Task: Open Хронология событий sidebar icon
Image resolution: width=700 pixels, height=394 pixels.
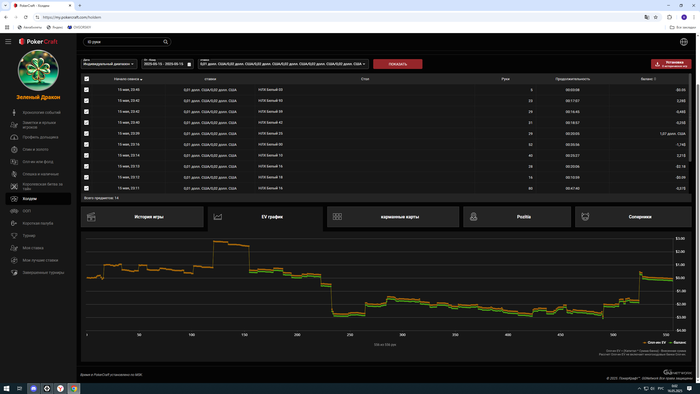Action: [x=14, y=112]
